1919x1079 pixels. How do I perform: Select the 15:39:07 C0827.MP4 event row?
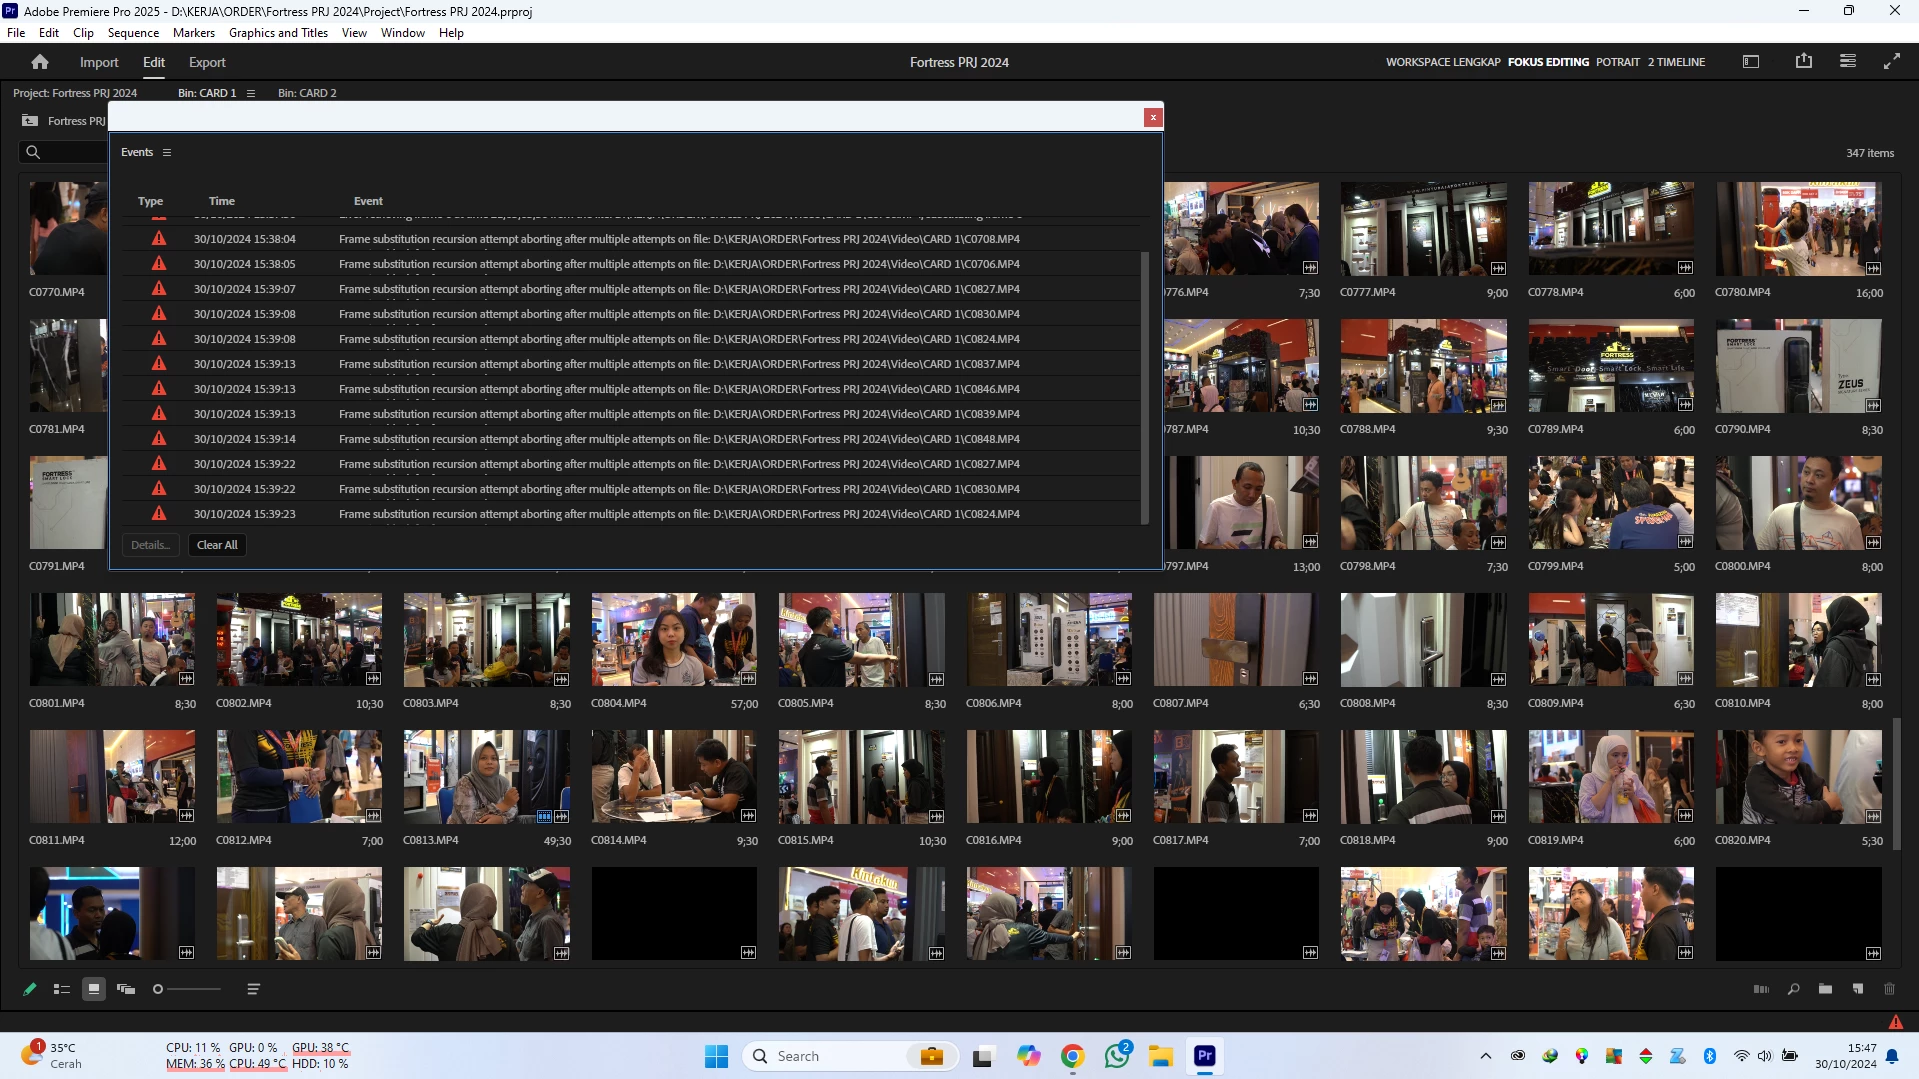[x=632, y=289]
